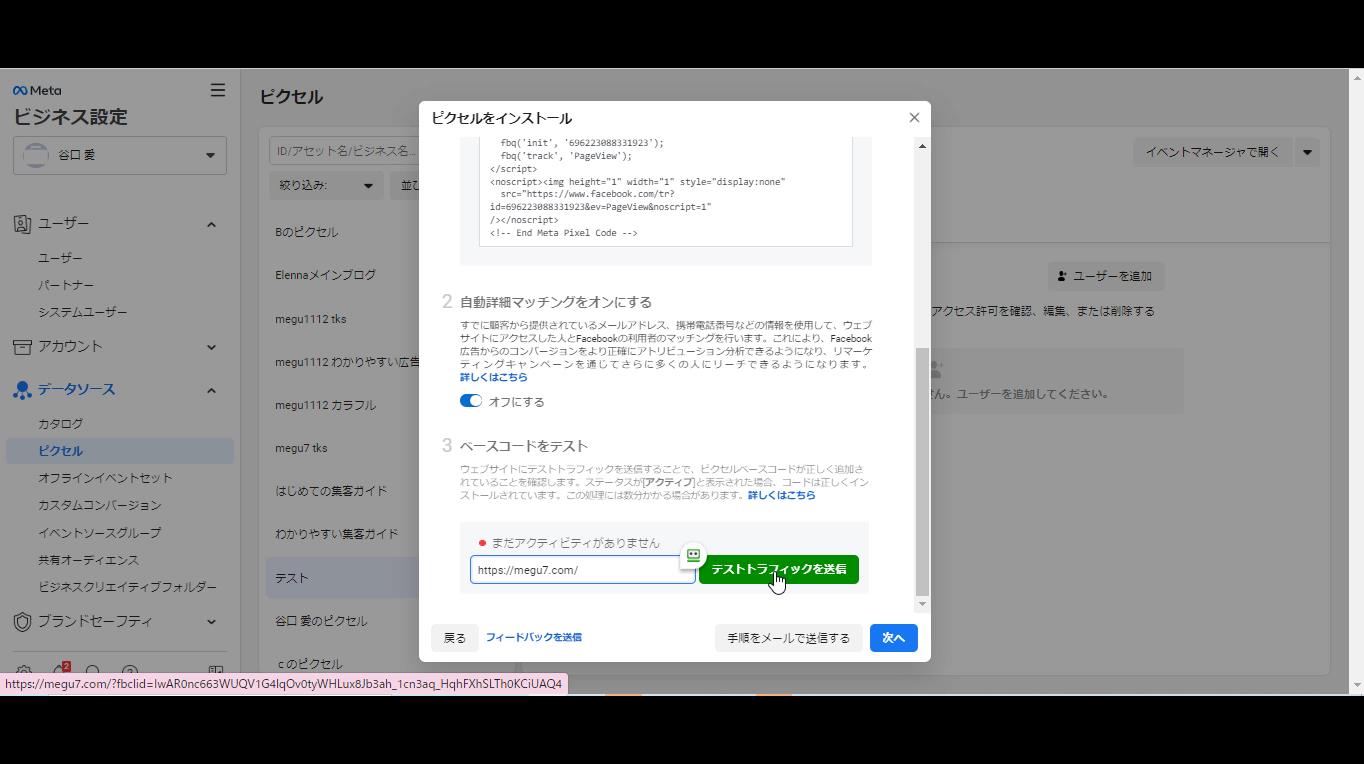Click the 戻る button
This screenshot has width=1364, height=764.
455,638
